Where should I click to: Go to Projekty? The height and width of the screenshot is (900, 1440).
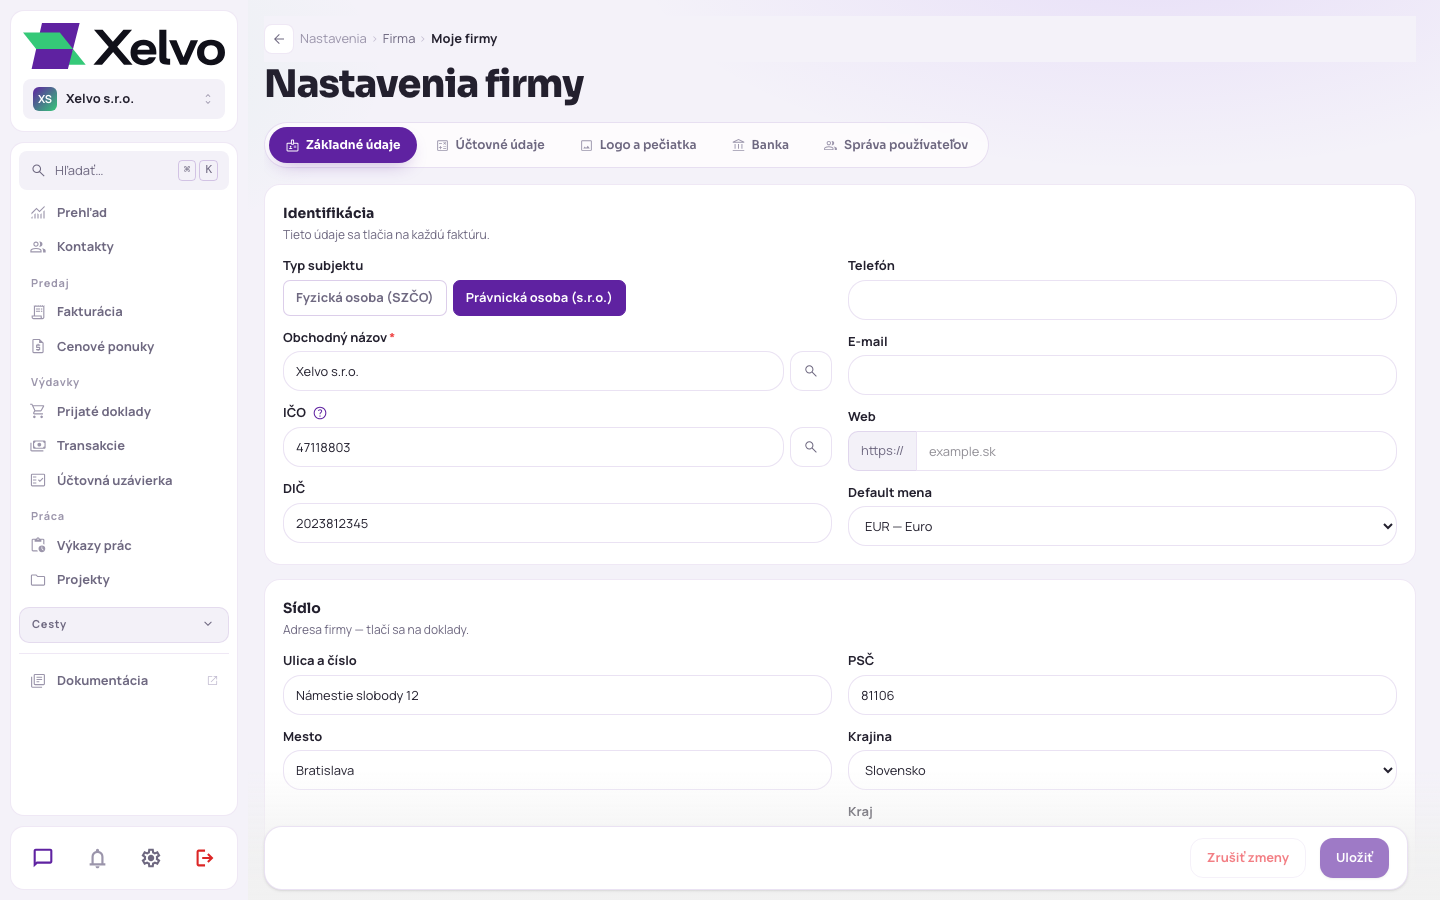tap(124, 580)
